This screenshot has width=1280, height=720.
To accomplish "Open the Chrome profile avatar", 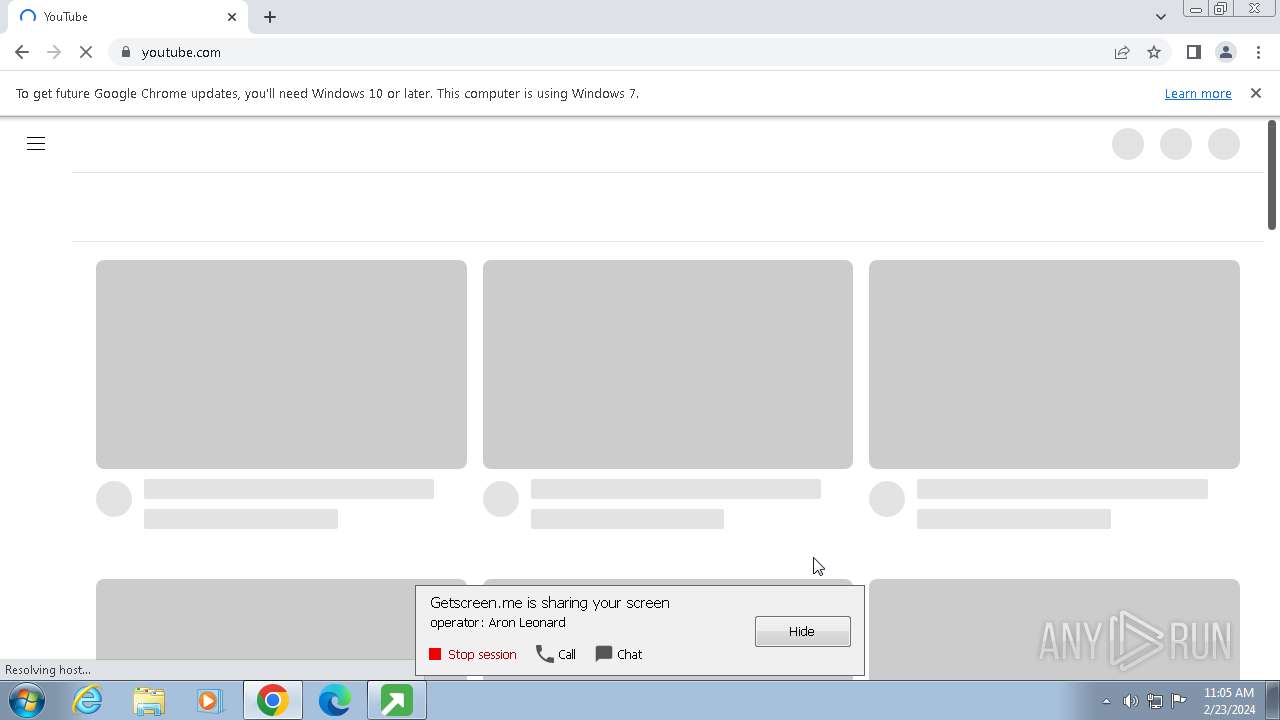I will coord(1225,52).
